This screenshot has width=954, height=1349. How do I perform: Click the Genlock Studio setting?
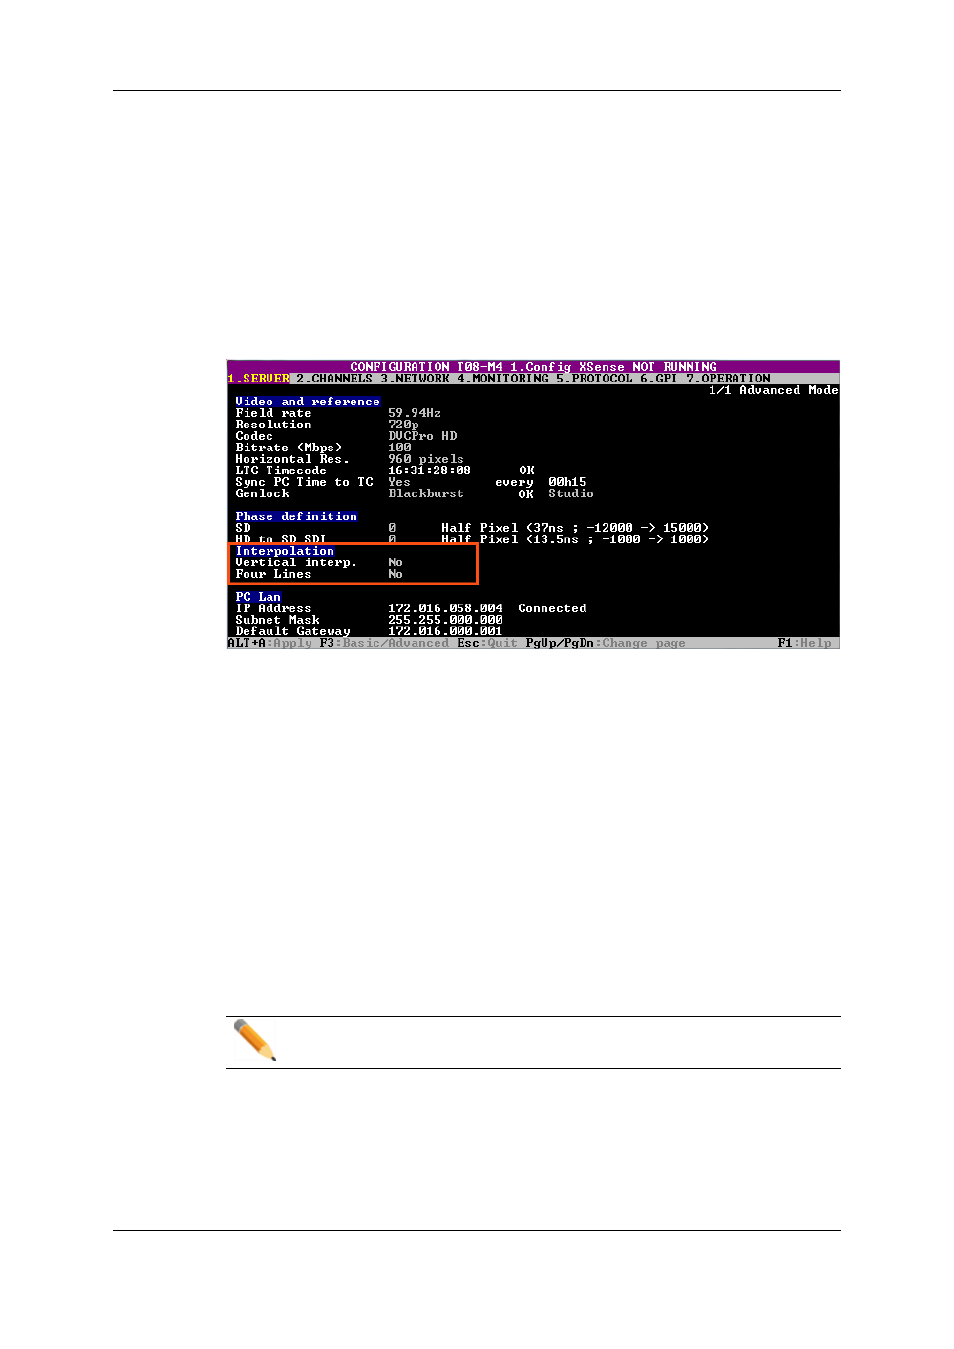570,494
